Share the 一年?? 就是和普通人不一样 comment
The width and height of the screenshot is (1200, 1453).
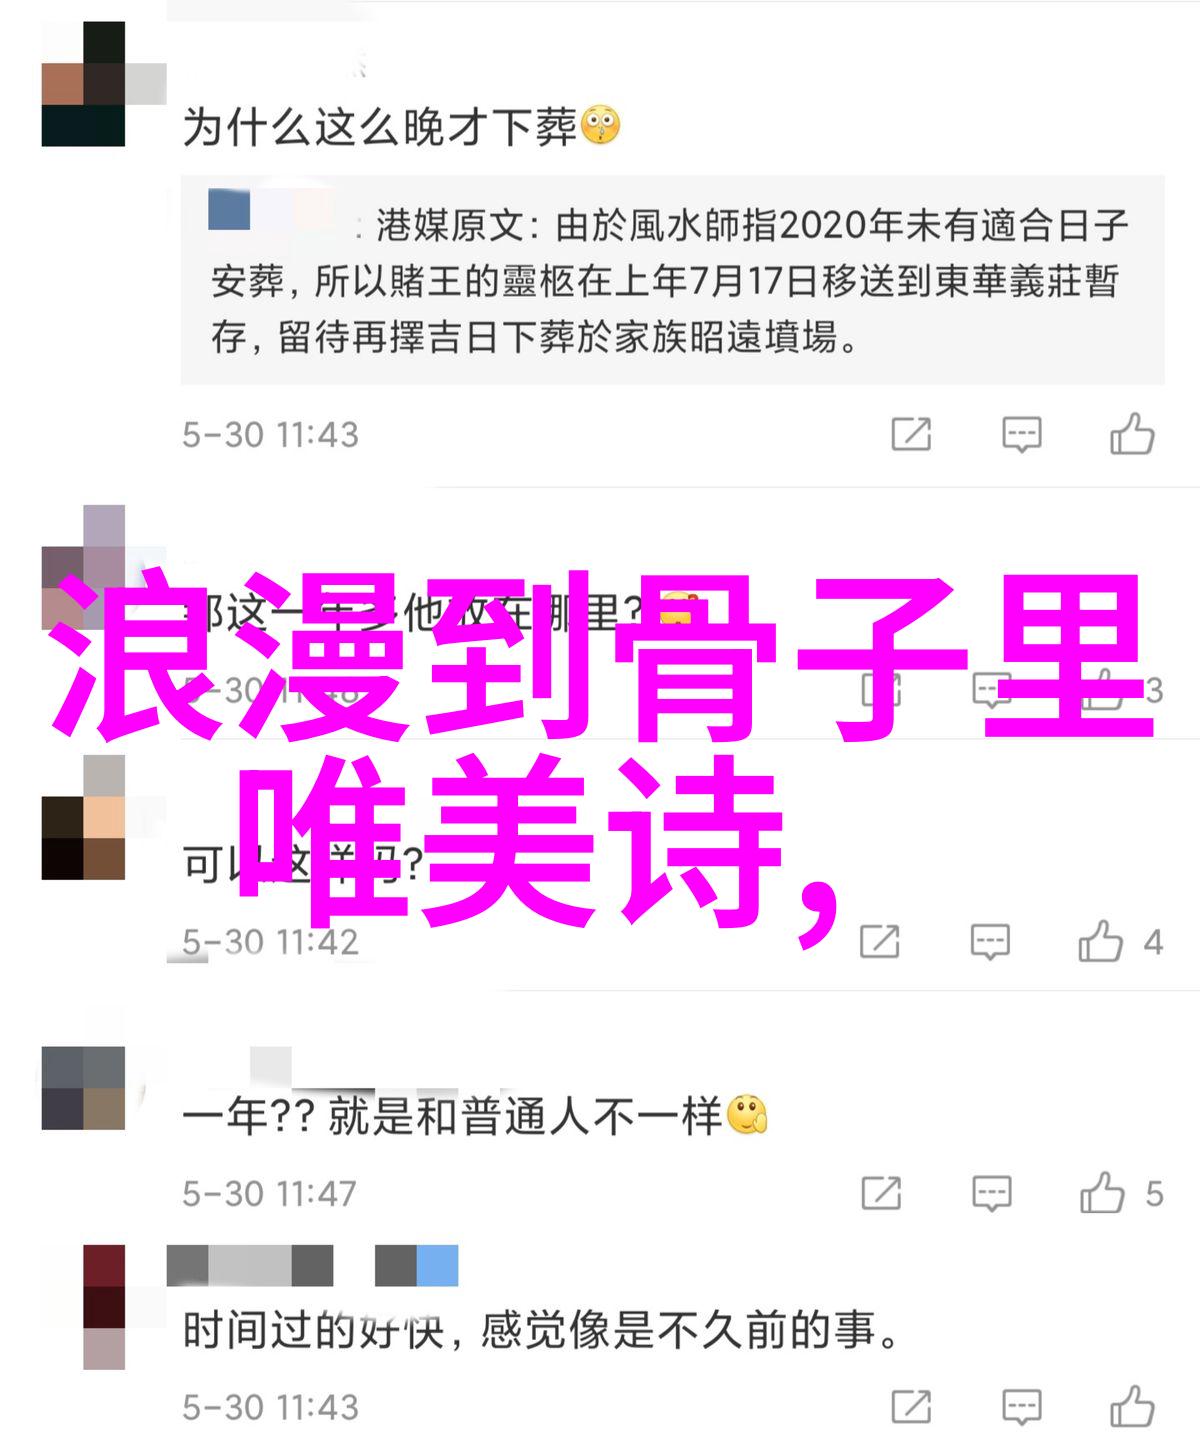(881, 1193)
